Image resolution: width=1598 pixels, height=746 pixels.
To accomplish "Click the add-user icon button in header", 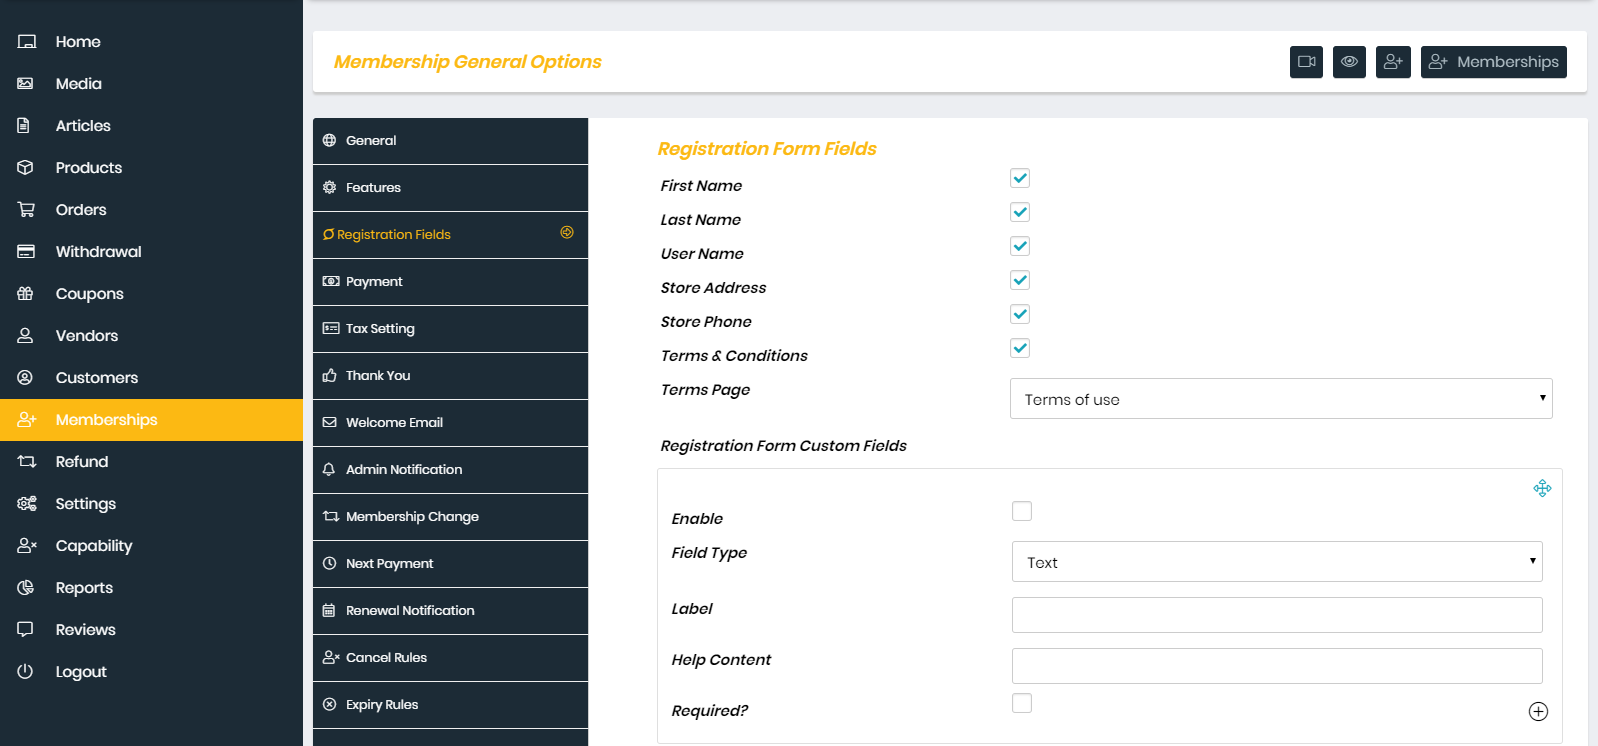I will click(1393, 62).
